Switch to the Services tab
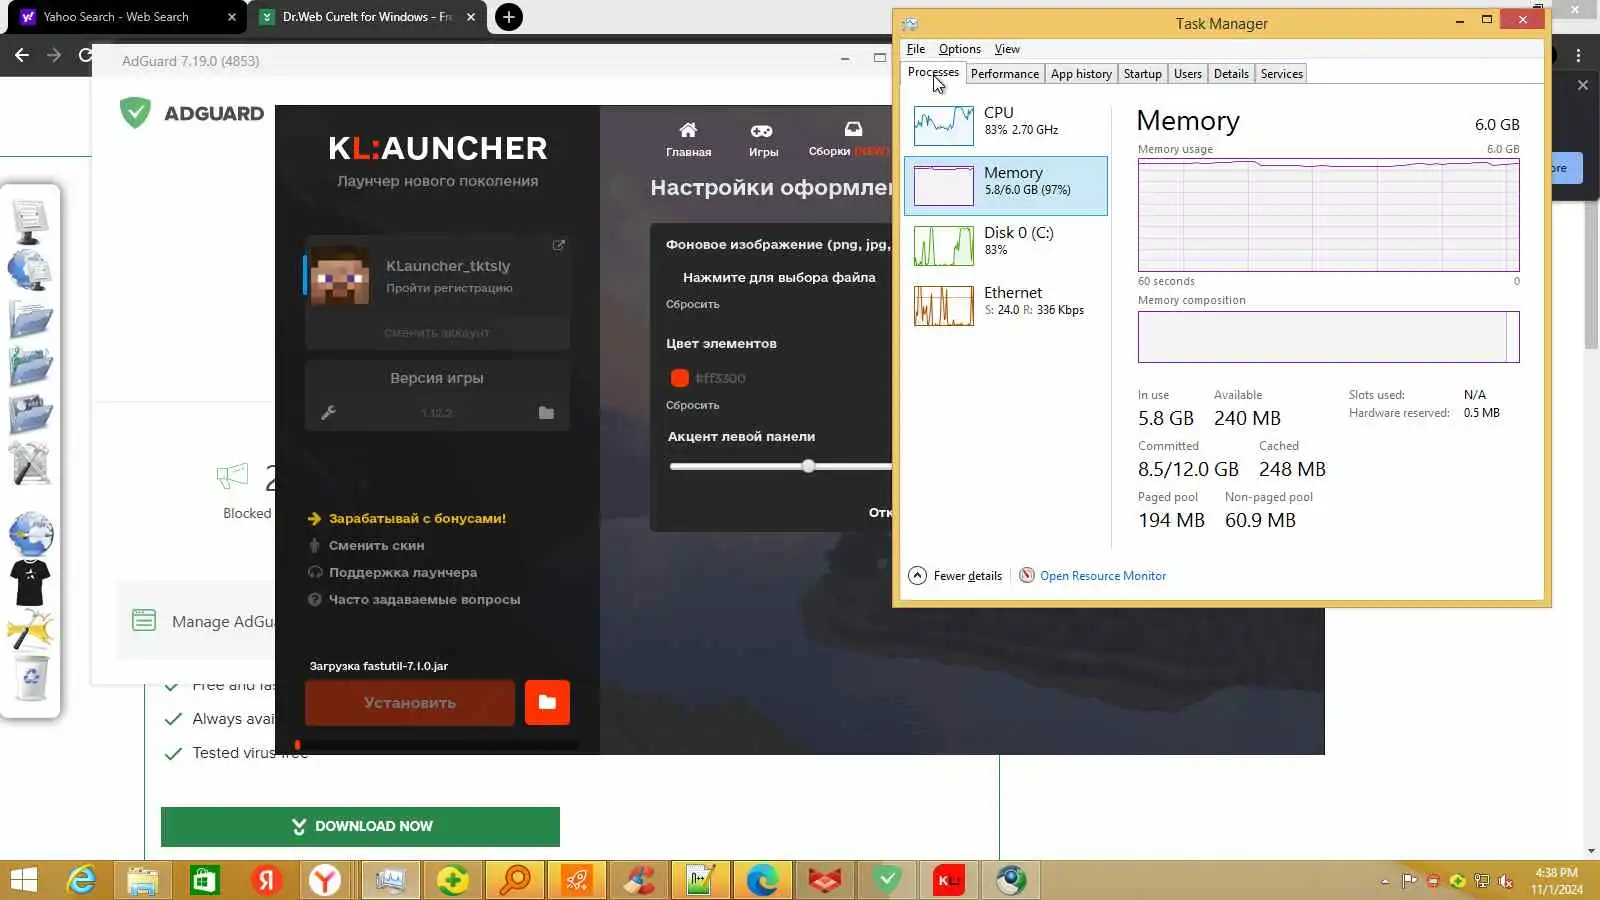This screenshot has width=1600, height=900. [1281, 74]
